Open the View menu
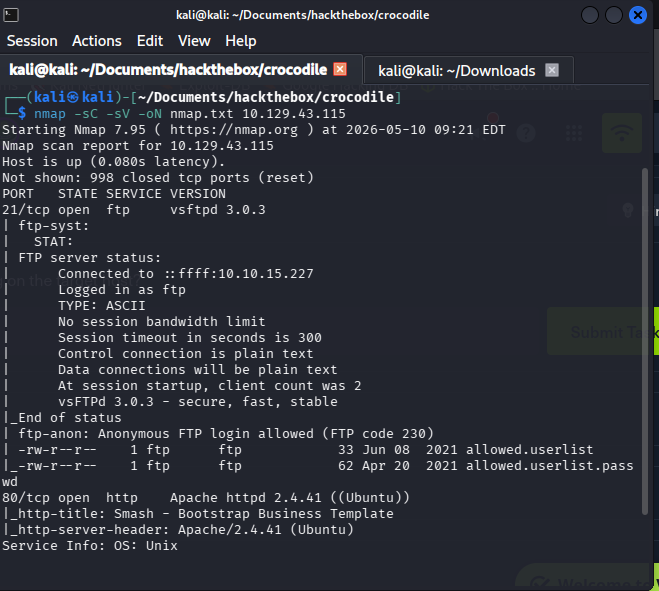The height and width of the screenshot is (591, 659). (x=194, y=41)
